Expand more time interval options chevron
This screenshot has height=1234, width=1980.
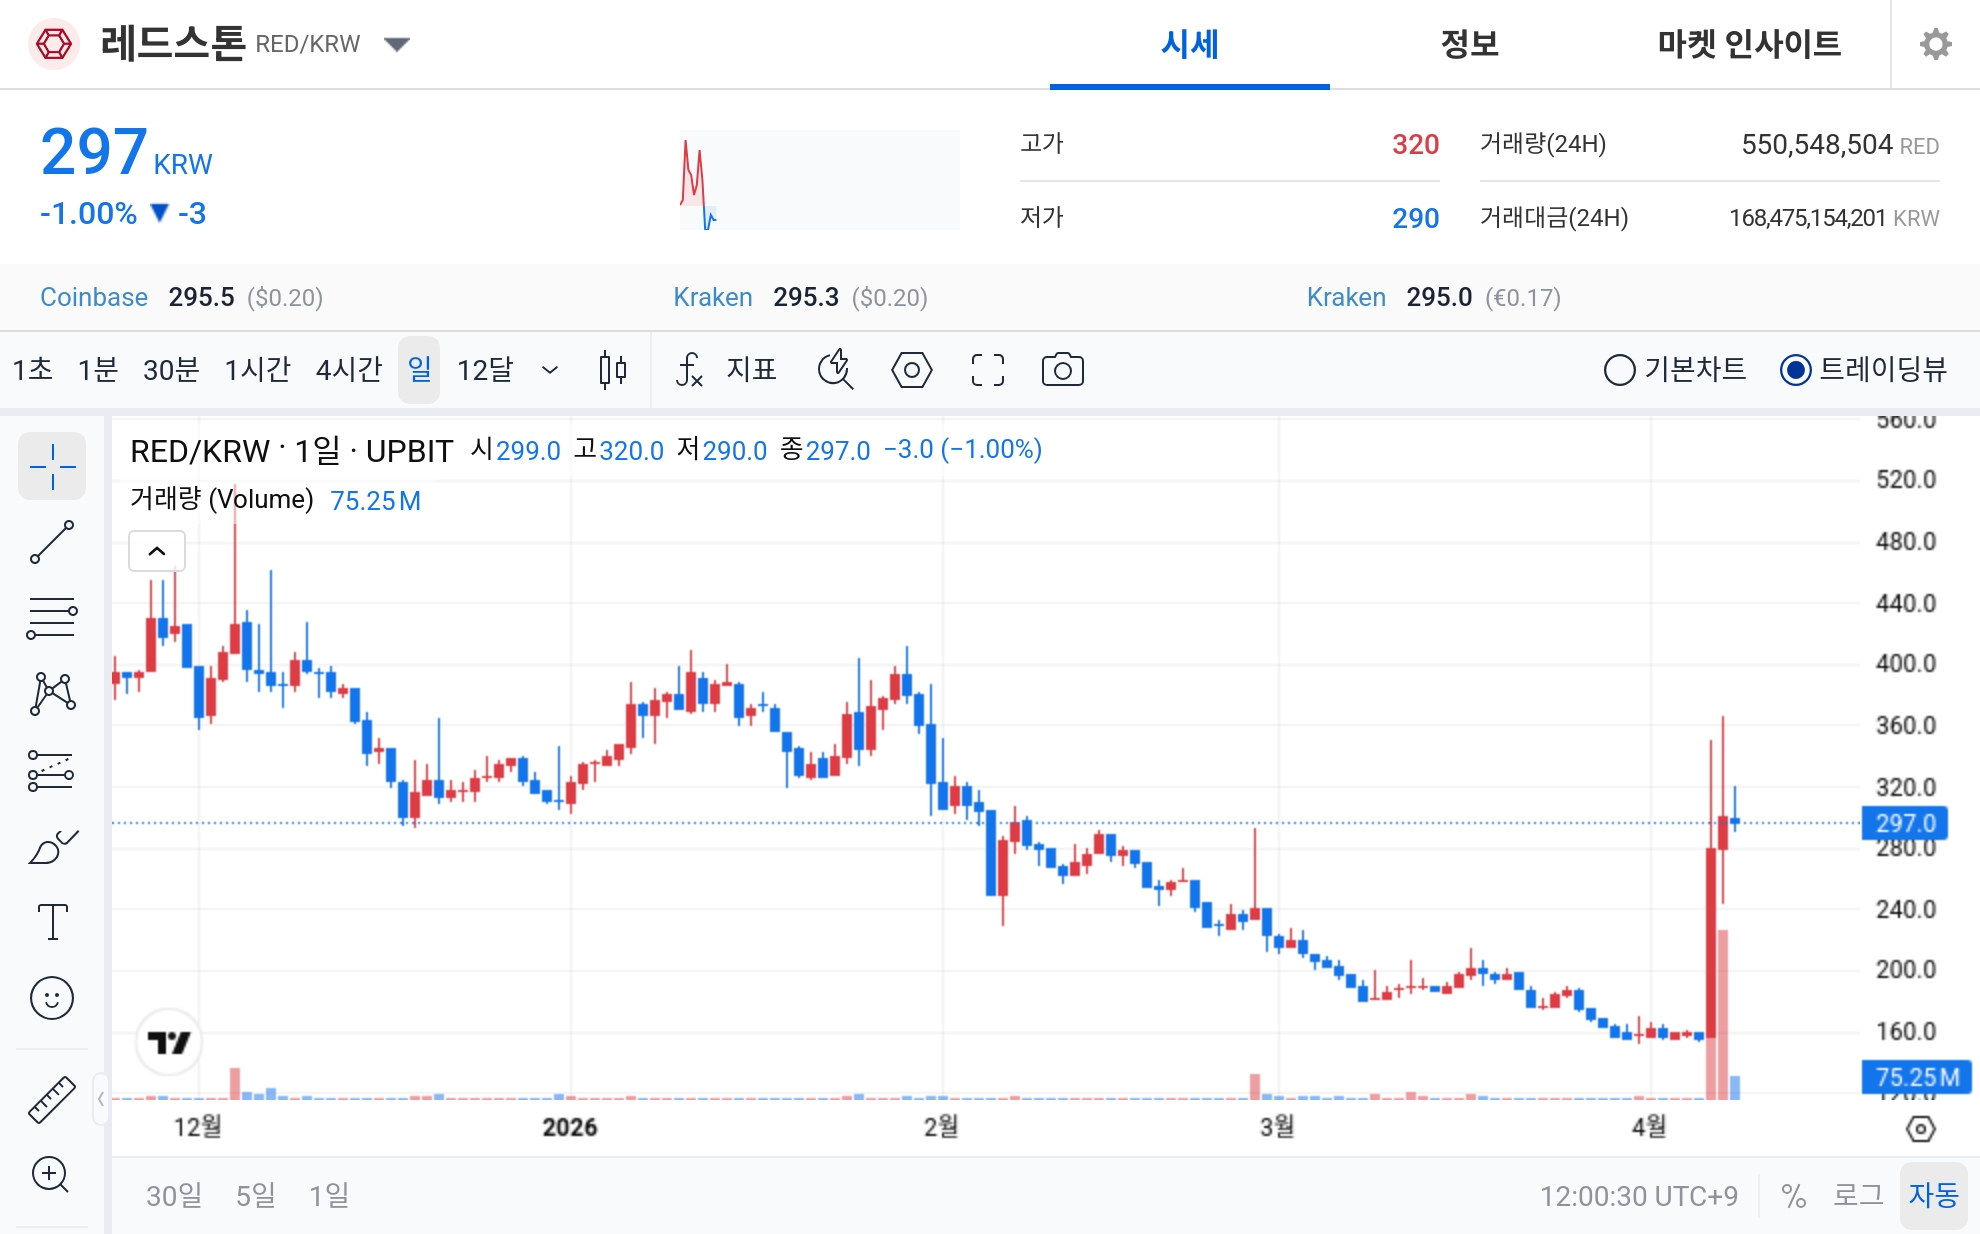point(550,370)
